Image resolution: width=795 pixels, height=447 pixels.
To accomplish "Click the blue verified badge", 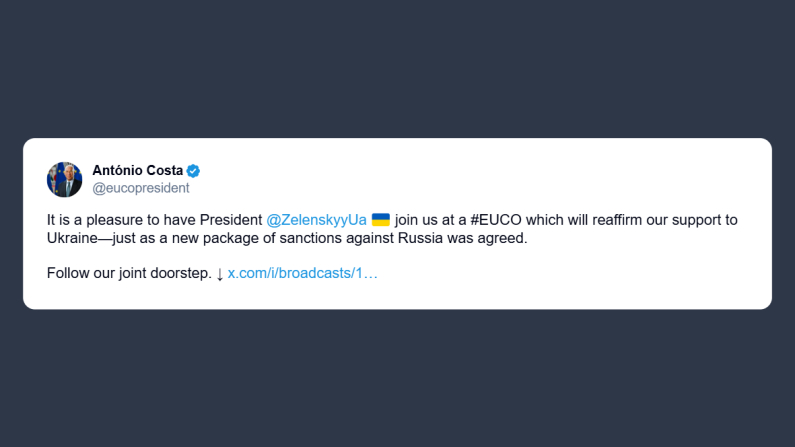I will pyautogui.click(x=194, y=170).
